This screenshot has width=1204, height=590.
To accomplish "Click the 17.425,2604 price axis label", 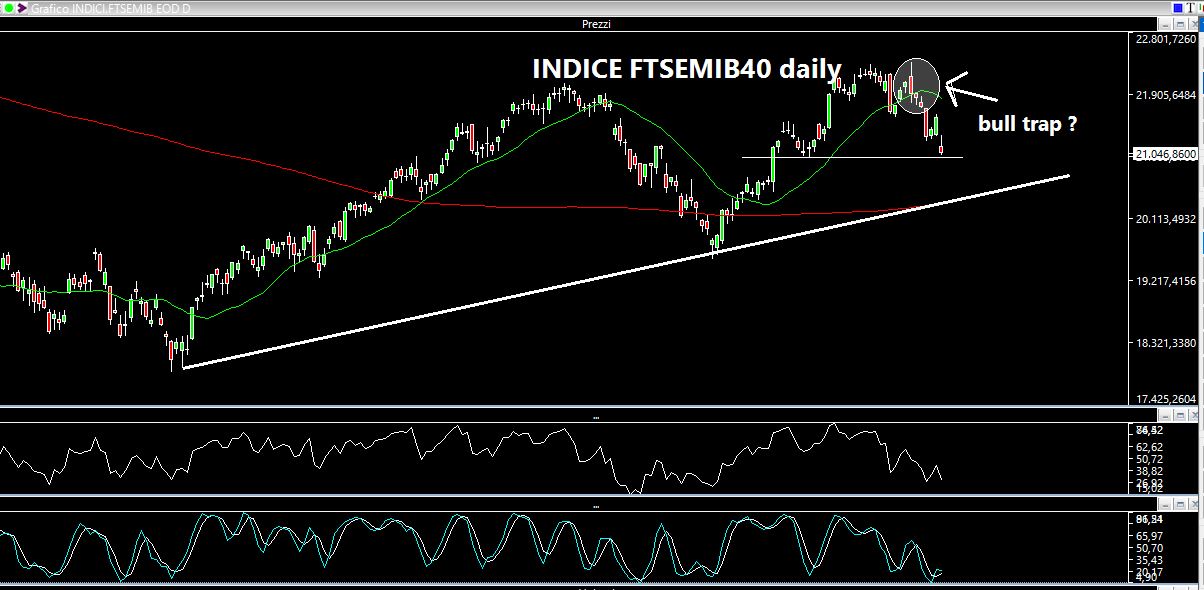I will coord(1166,399).
